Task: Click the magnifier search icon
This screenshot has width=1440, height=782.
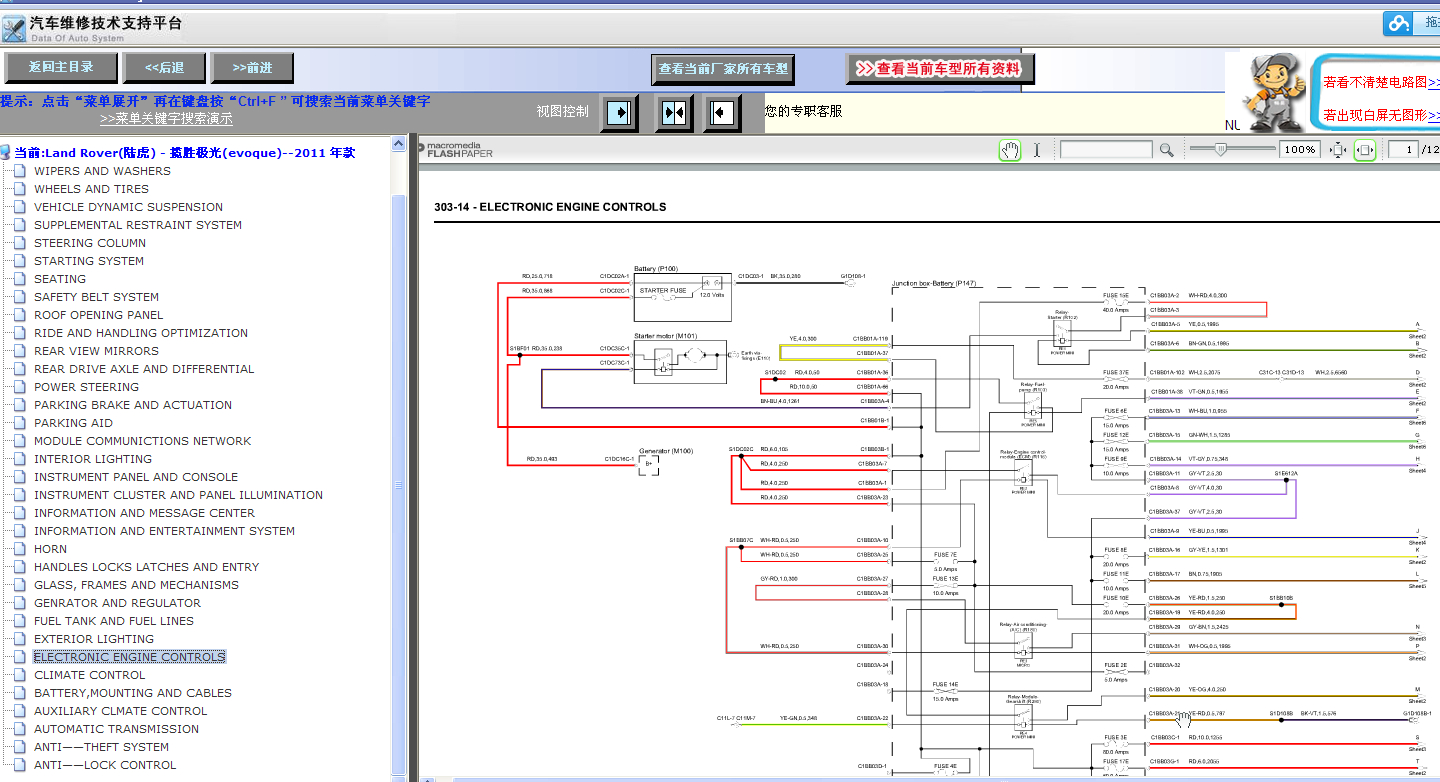Action: click(1166, 150)
